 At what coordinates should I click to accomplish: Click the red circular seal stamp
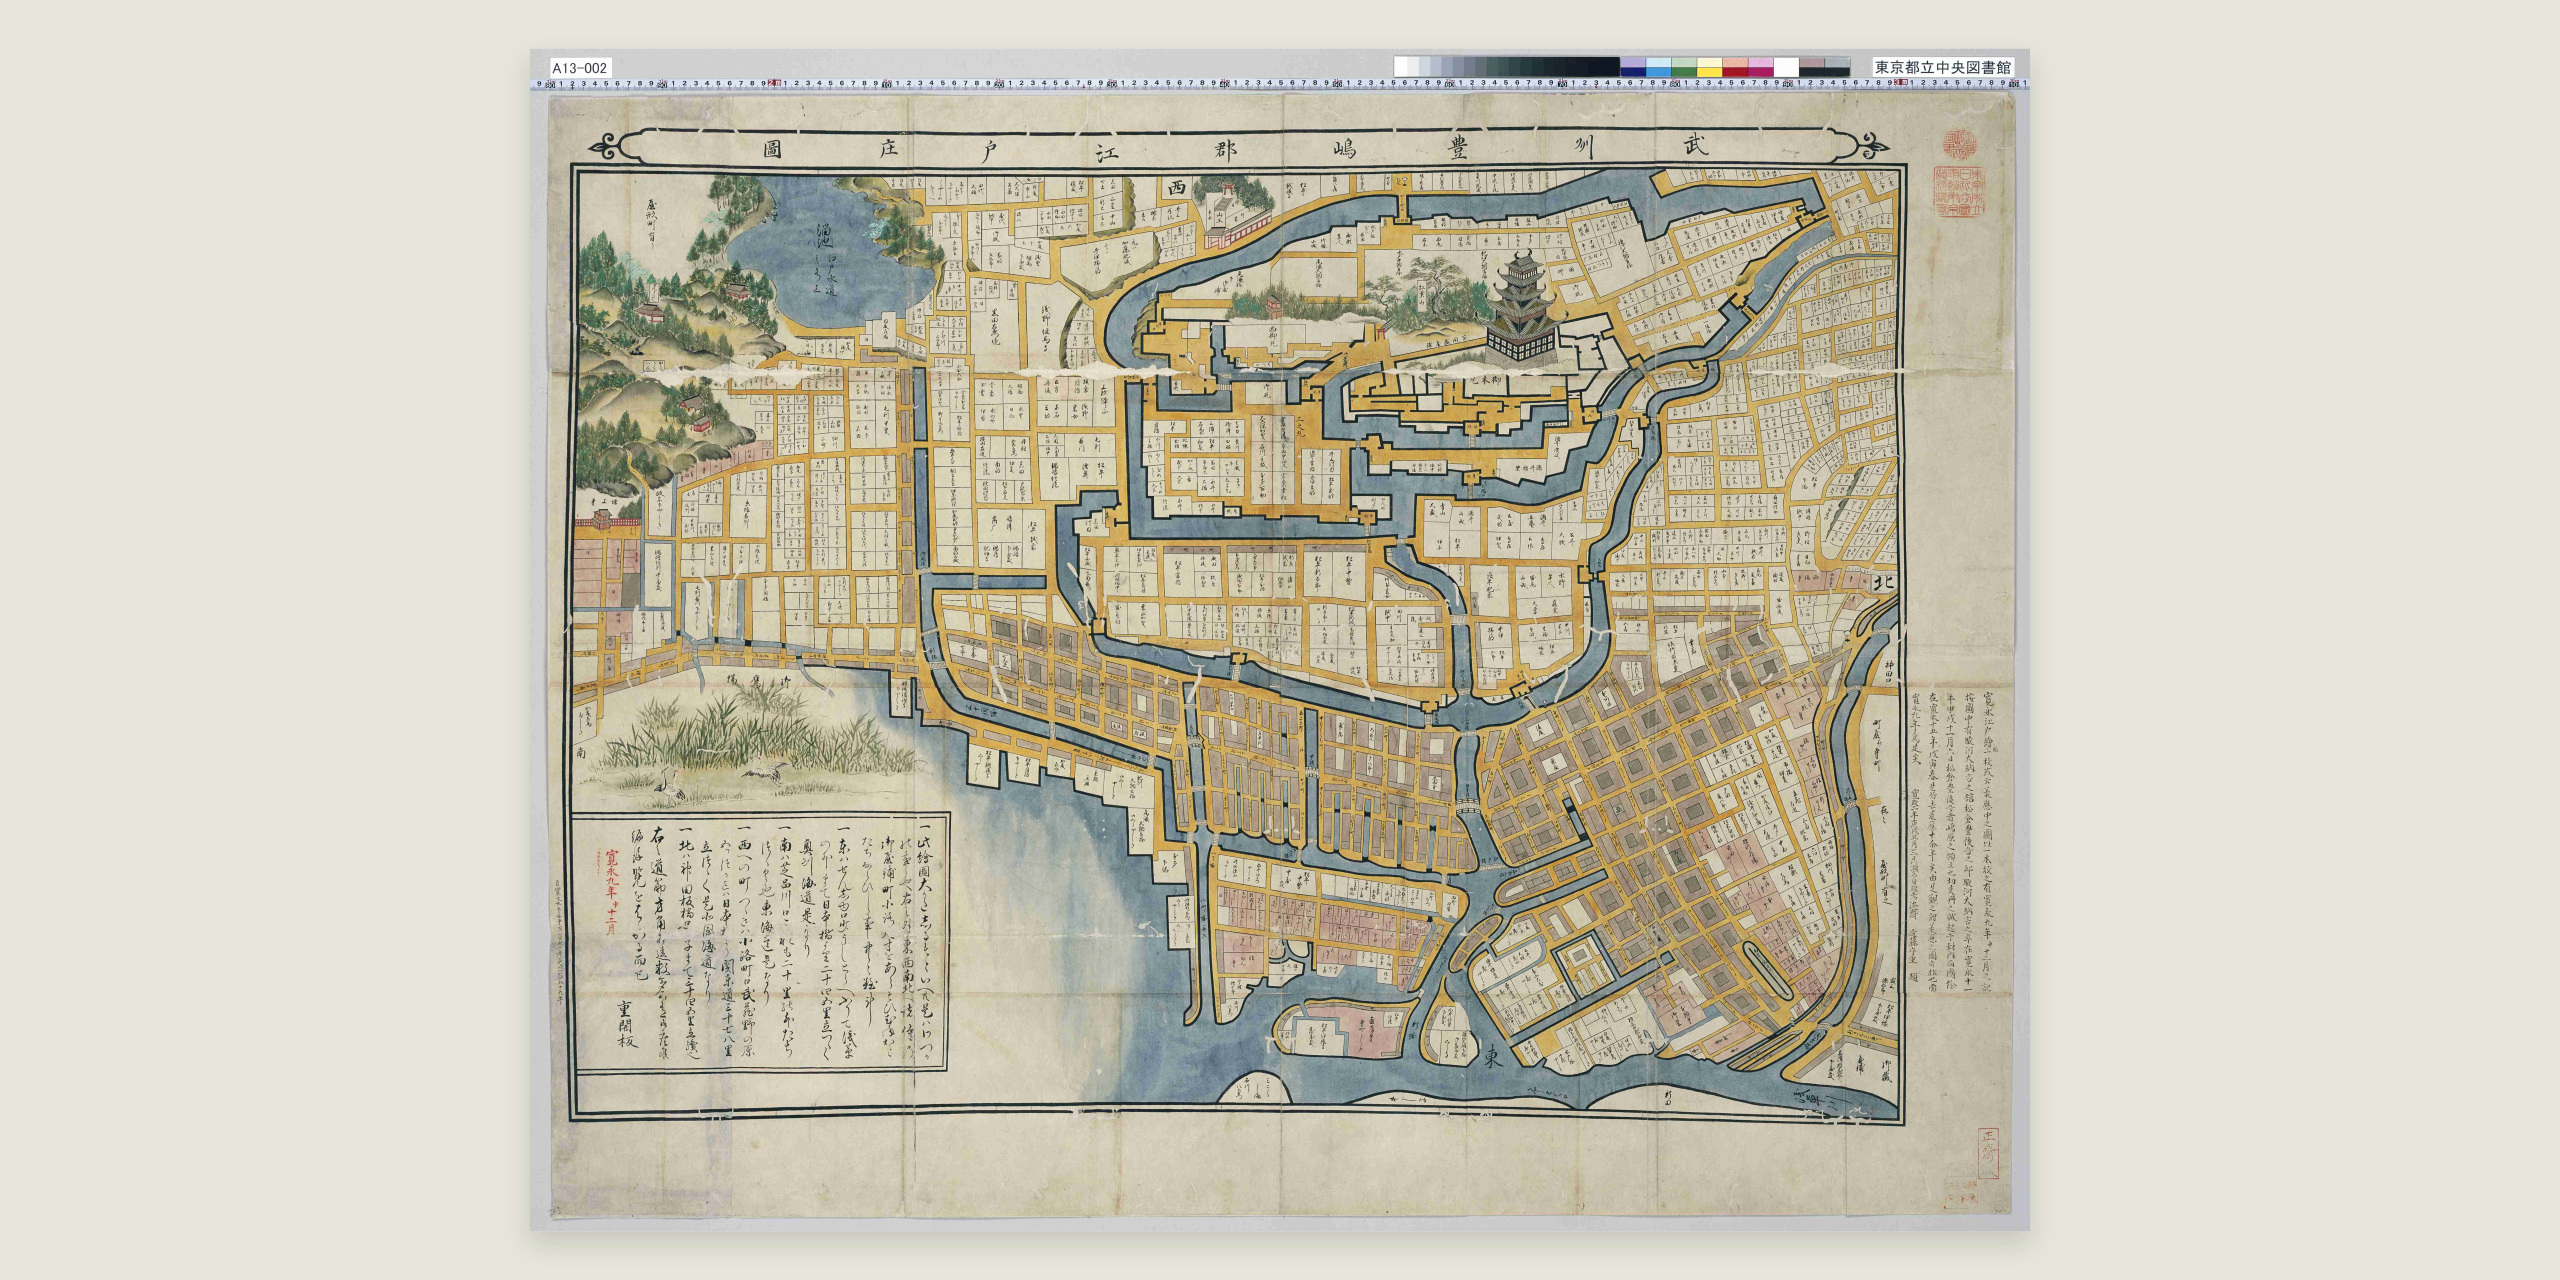point(1953,145)
